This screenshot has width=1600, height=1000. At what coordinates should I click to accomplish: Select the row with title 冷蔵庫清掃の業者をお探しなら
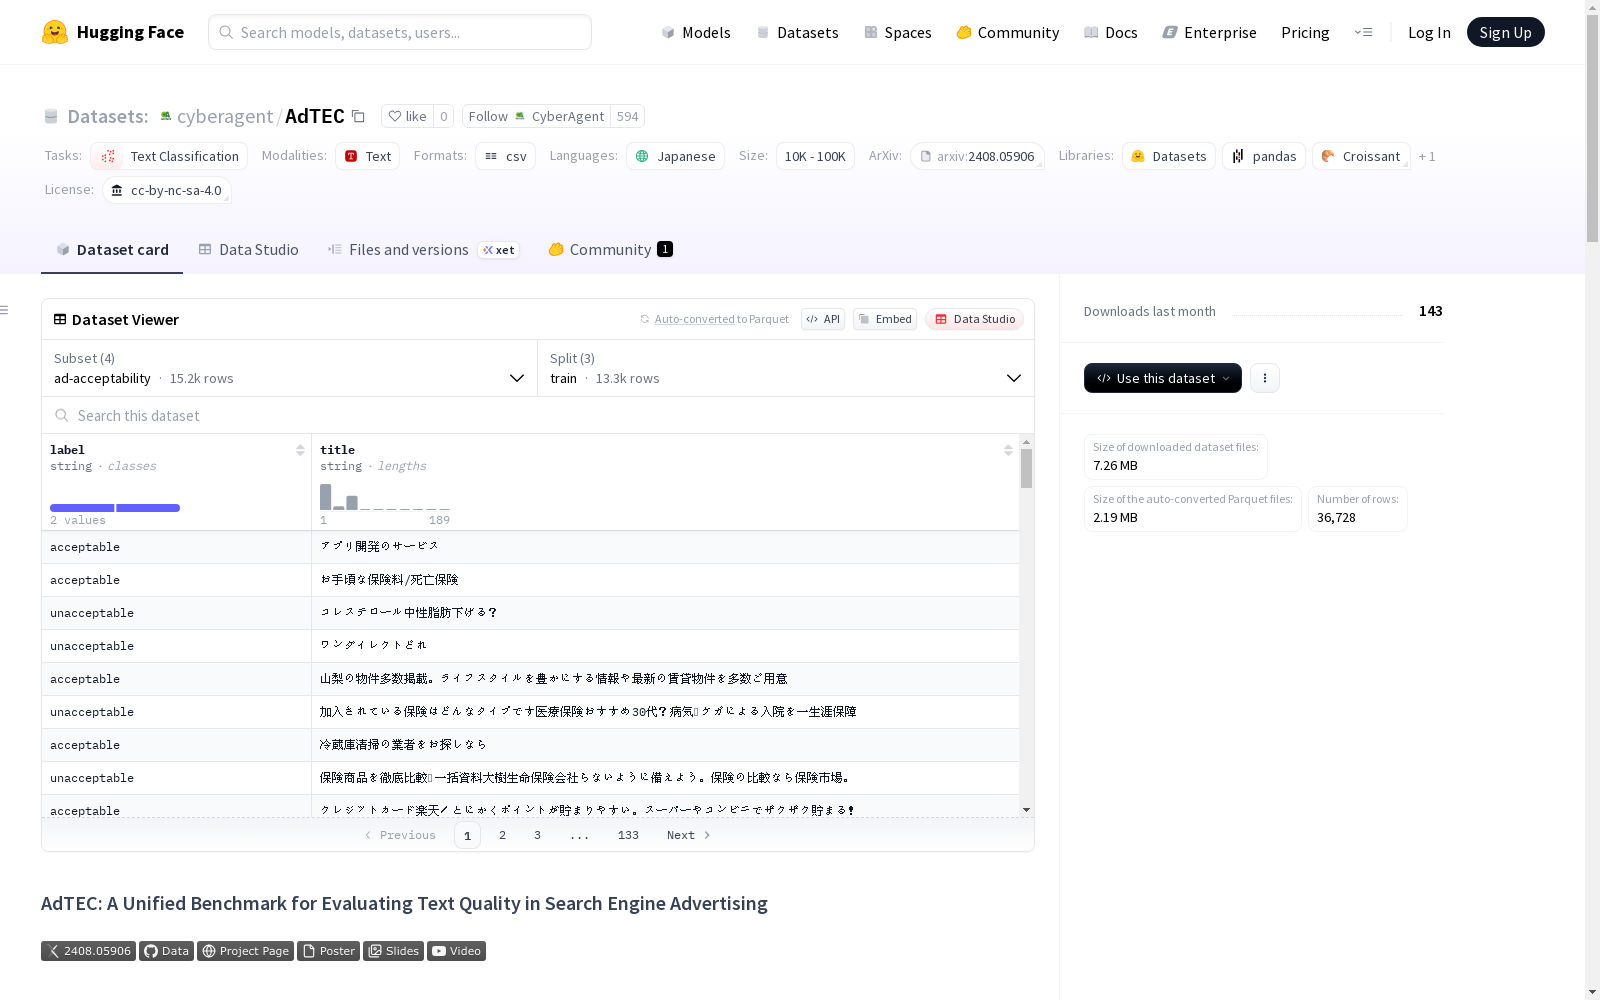[x=530, y=745]
